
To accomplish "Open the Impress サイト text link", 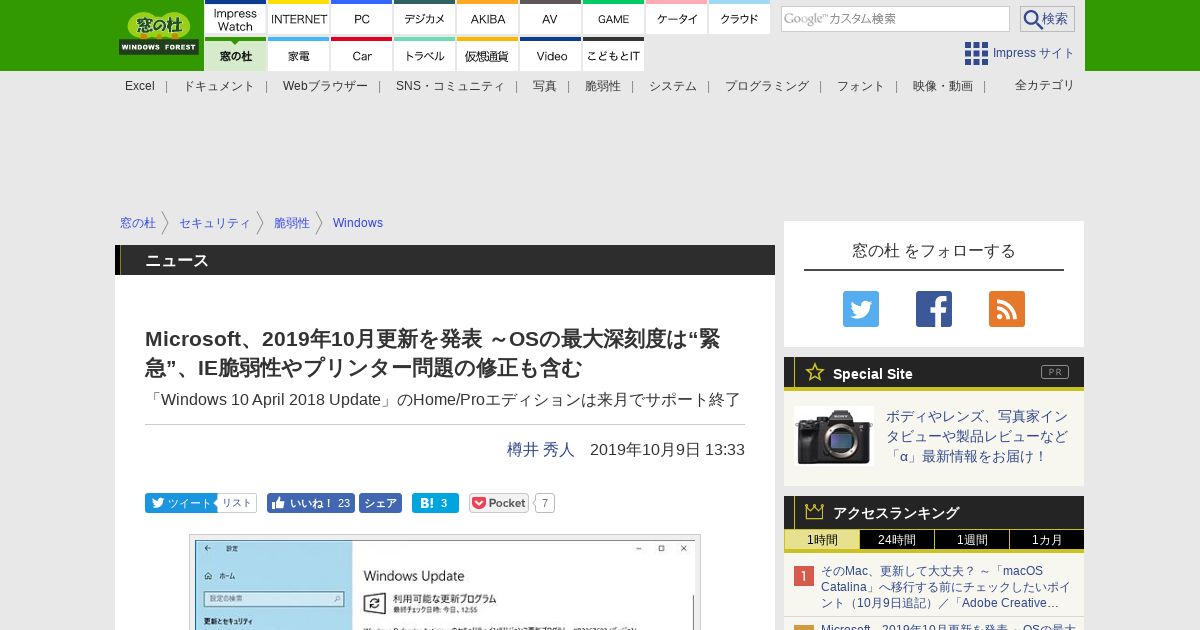I will click(1034, 53).
